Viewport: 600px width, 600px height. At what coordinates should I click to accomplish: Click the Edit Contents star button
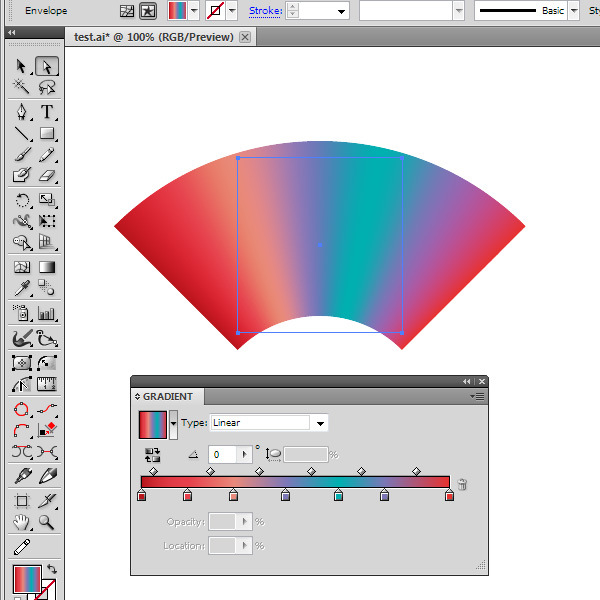coord(148,11)
